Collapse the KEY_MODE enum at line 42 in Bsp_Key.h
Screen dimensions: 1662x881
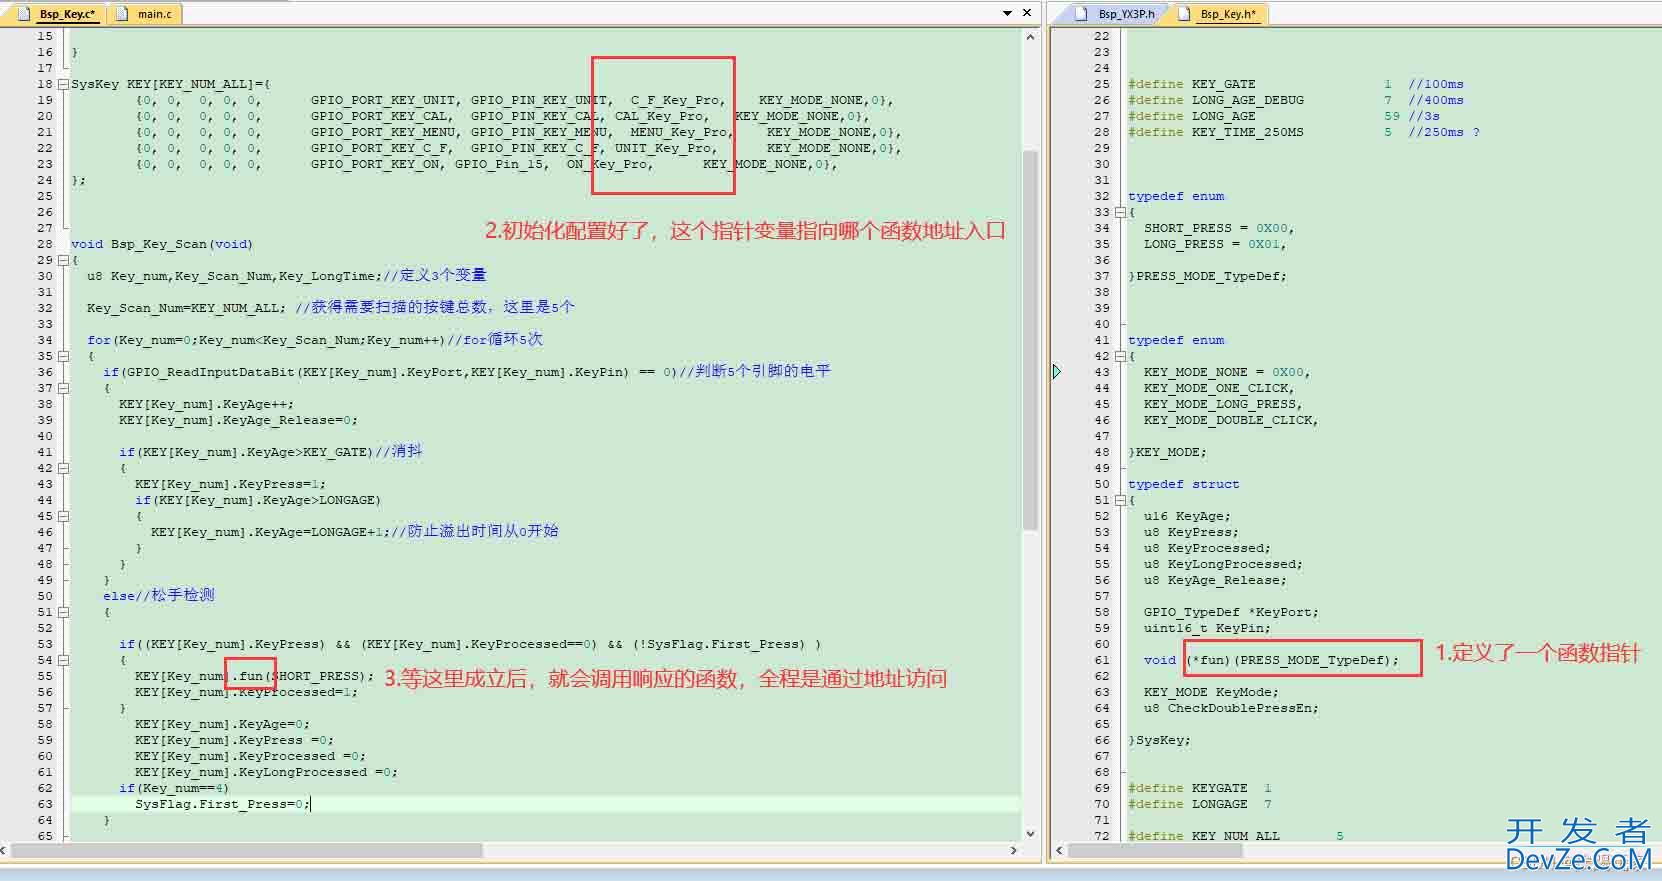[1121, 356]
